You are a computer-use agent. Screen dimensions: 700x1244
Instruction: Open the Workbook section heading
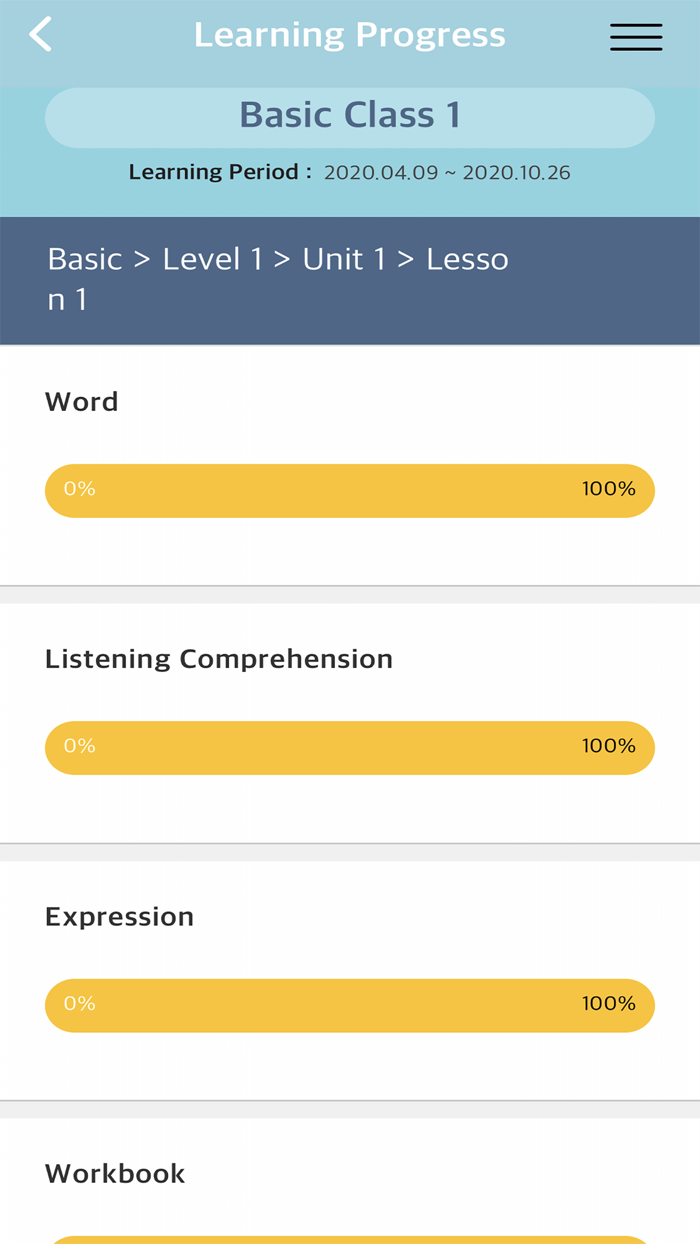click(x=115, y=1174)
